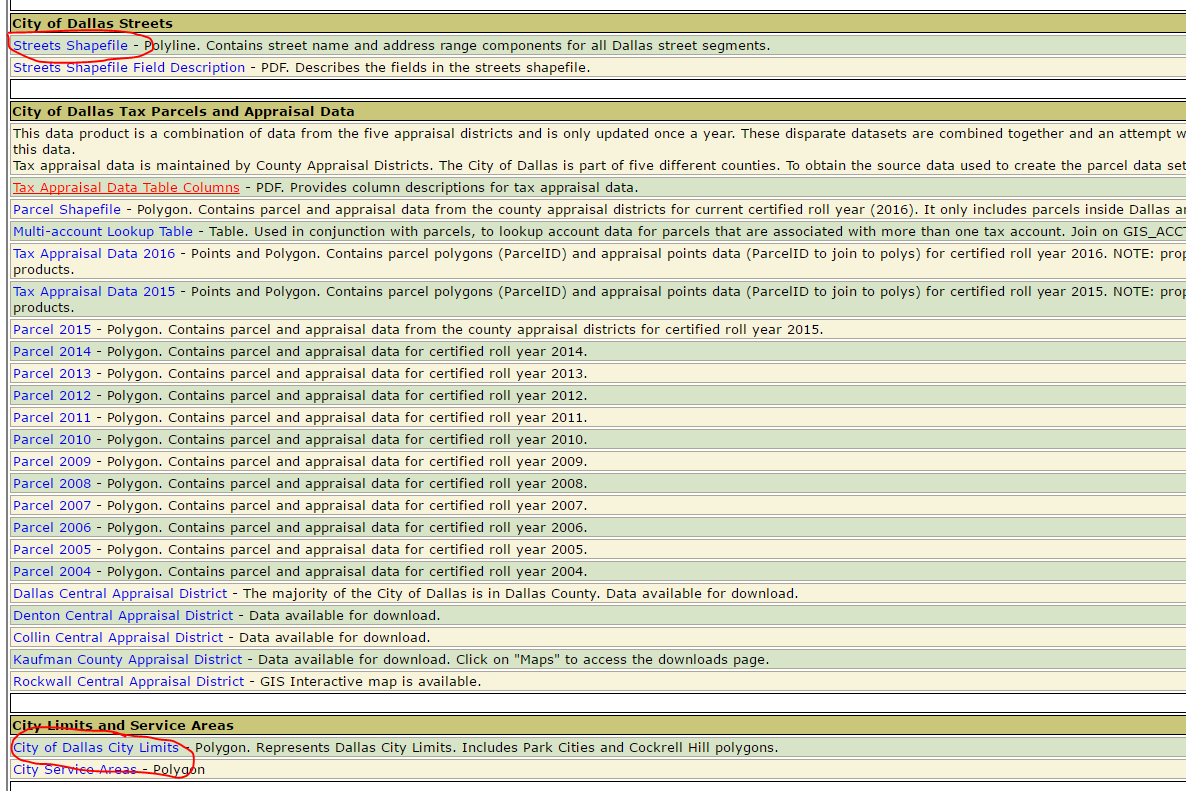Download the Parcel 2015 dataset
The width and height of the screenshot is (1186, 791).
(51, 330)
